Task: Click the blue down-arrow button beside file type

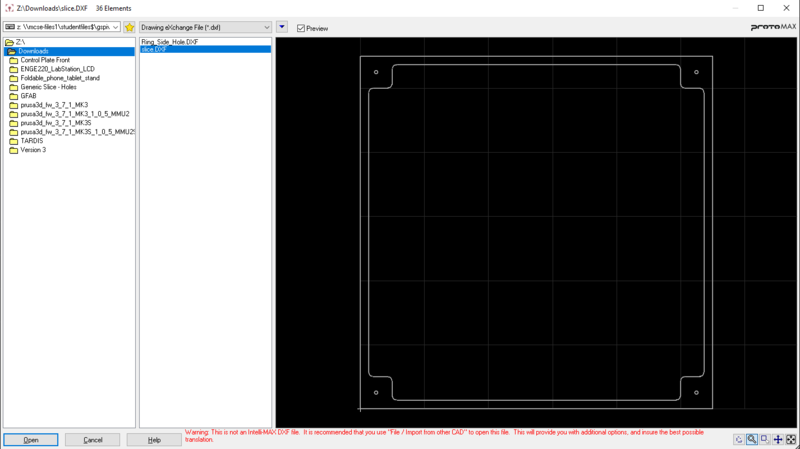Action: (x=282, y=27)
